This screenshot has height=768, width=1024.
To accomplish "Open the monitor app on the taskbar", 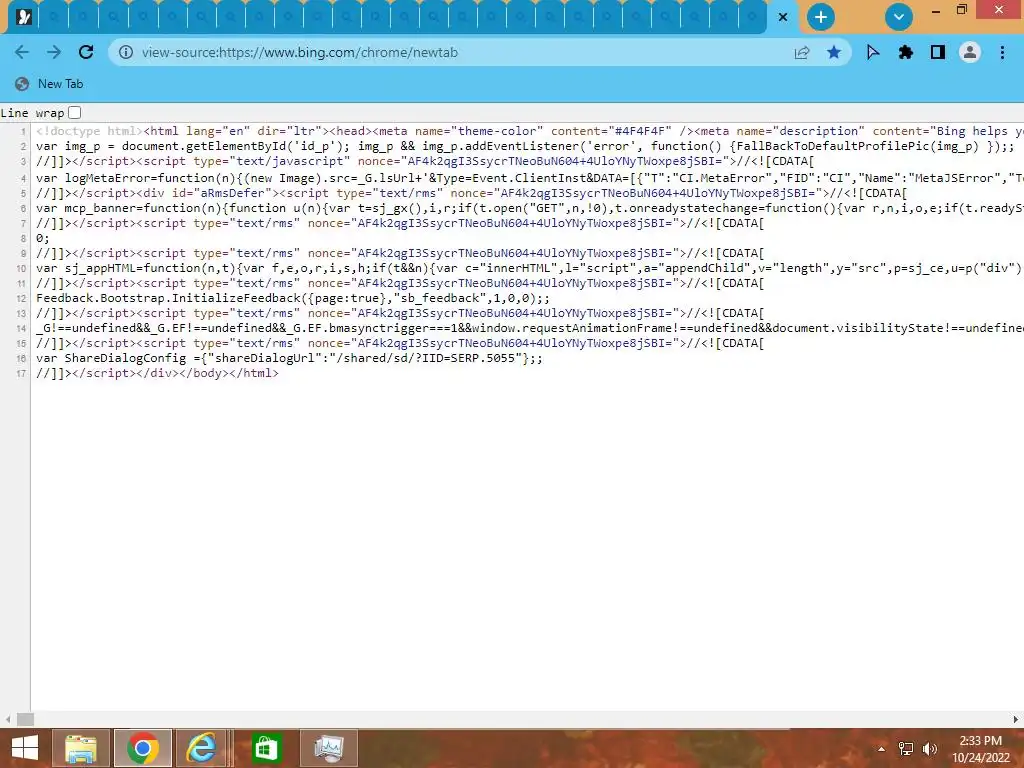I will tap(329, 748).
